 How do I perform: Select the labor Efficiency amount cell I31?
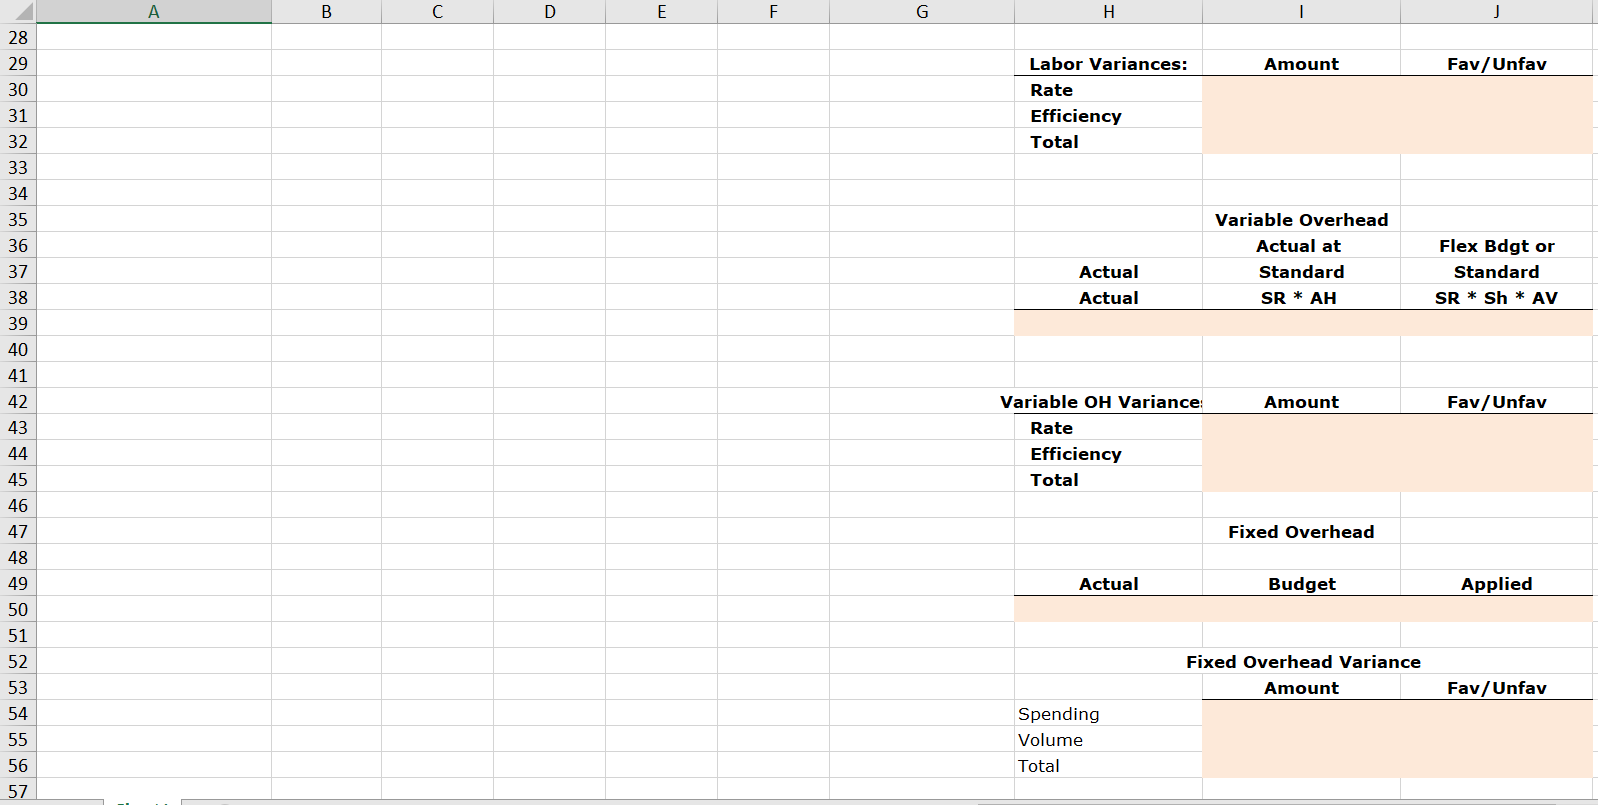pyautogui.click(x=1301, y=116)
